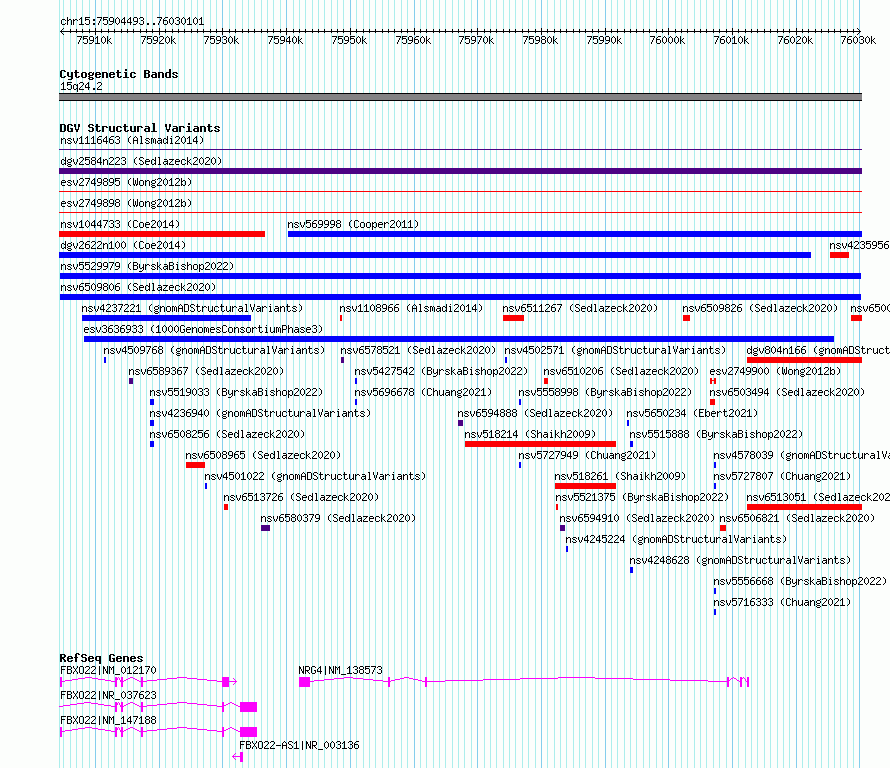Click the Cytogenetic Bands track title
Screen dimensions: 890x768
point(119,74)
